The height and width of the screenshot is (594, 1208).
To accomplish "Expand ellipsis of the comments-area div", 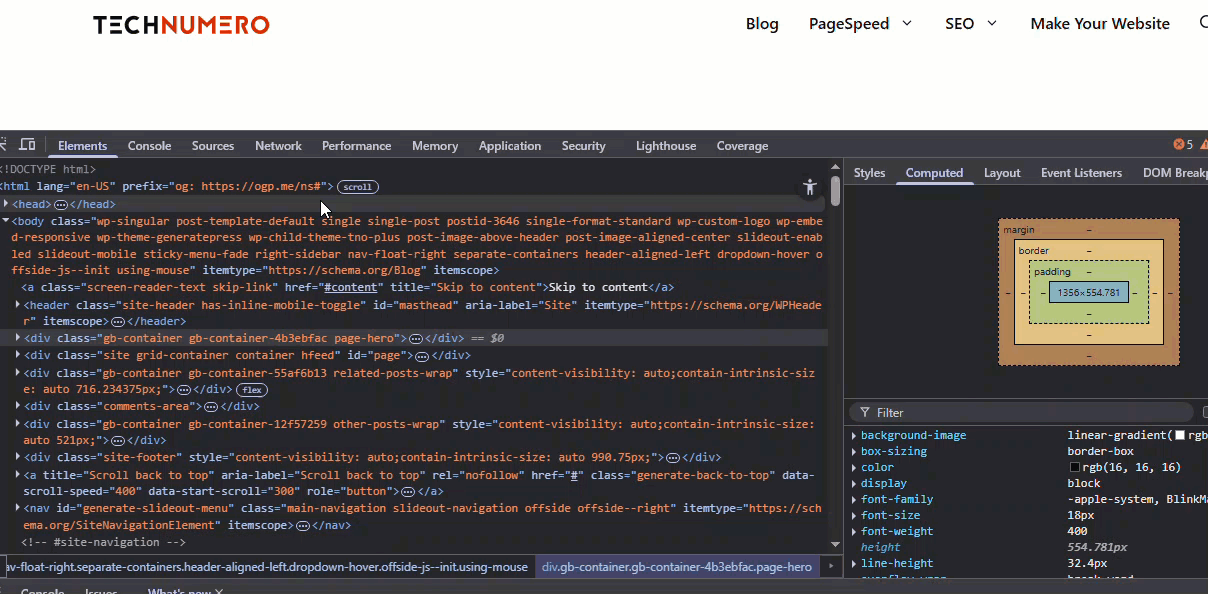I will pyautogui.click(x=211, y=407).
